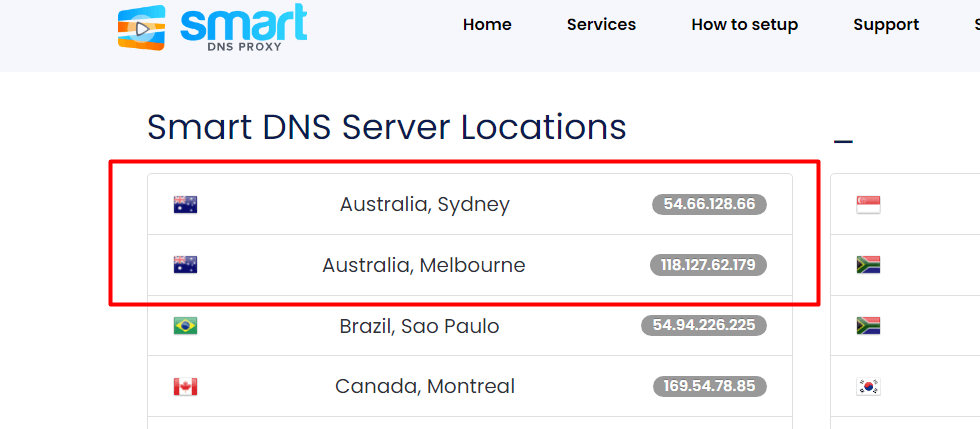
Task: Open the How to setup menu
Action: coord(744,25)
